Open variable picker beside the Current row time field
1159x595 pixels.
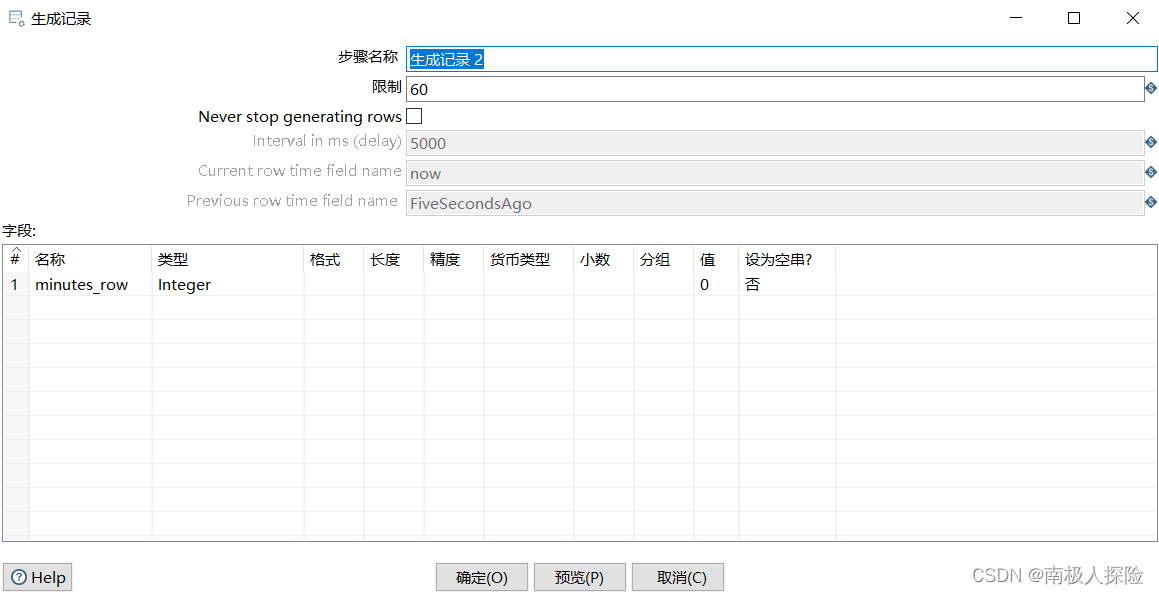1151,172
